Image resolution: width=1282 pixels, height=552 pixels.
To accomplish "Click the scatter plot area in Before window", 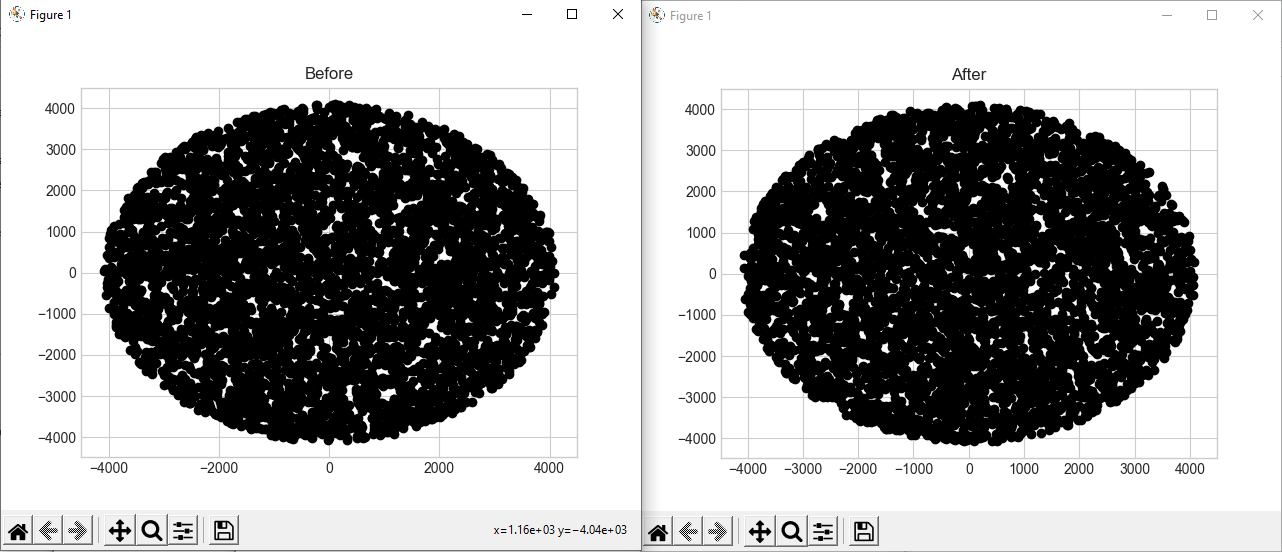I will click(x=329, y=273).
